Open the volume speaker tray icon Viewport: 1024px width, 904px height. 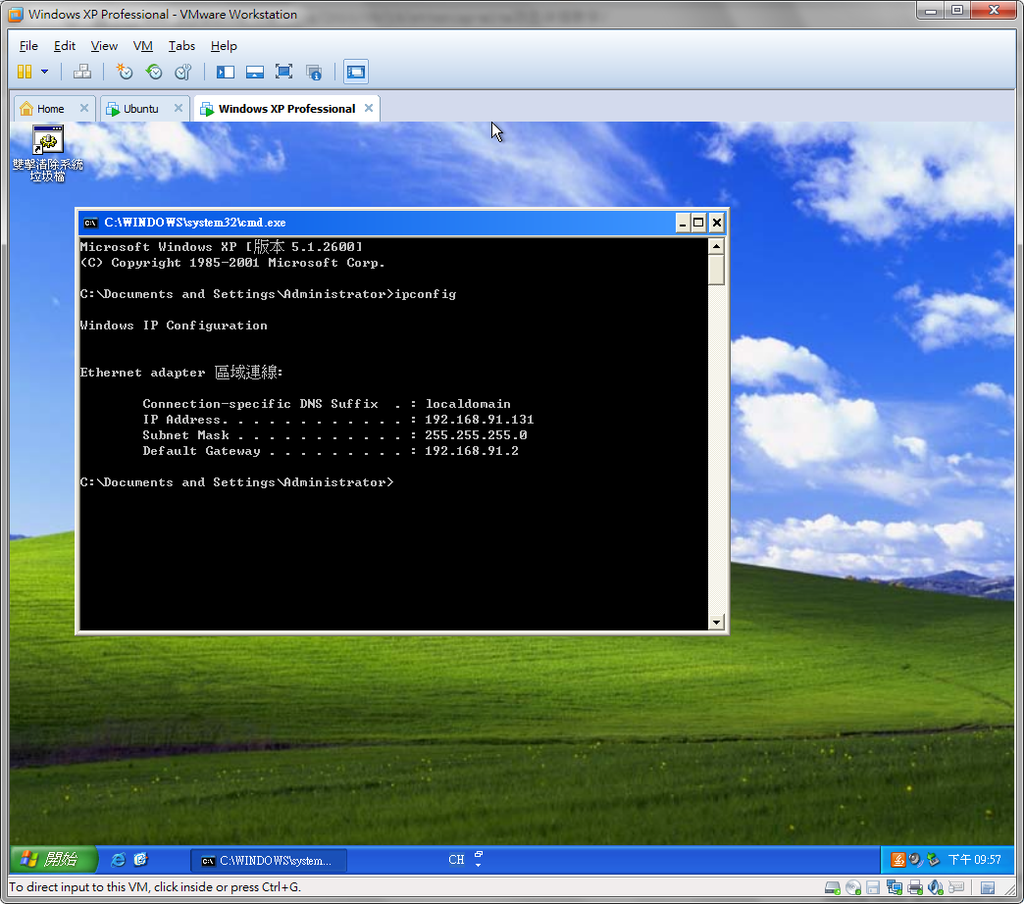(x=916, y=860)
